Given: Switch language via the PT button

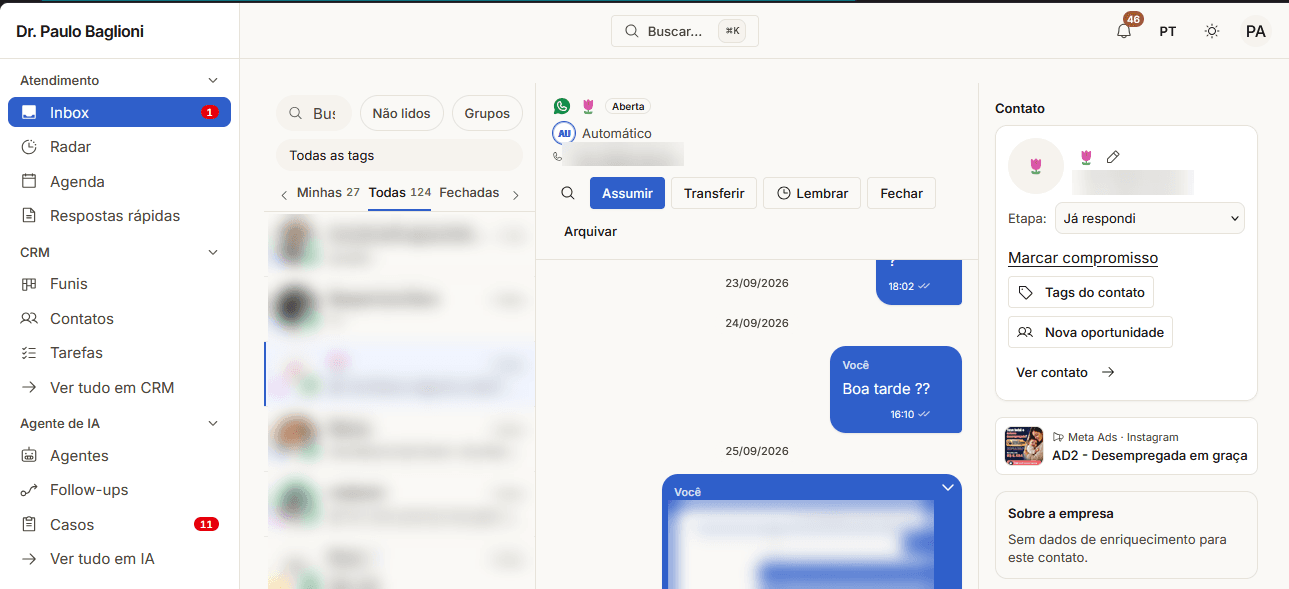Looking at the screenshot, I should point(1168,31).
